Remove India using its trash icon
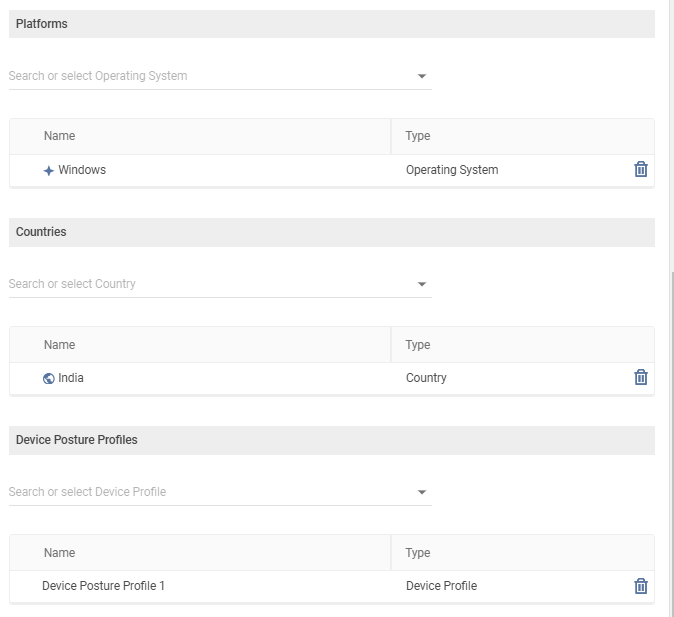 (x=641, y=378)
